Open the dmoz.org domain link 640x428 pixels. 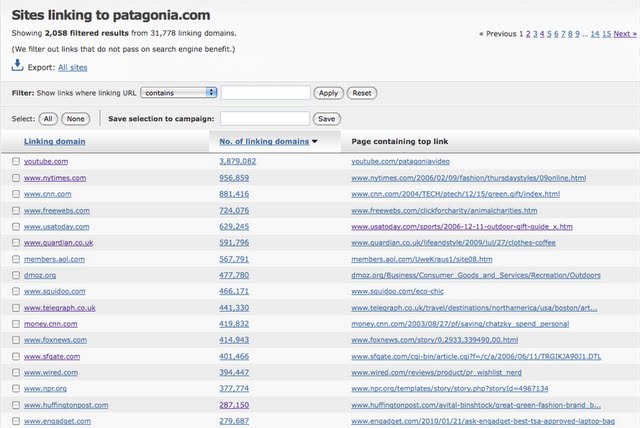tap(40, 275)
